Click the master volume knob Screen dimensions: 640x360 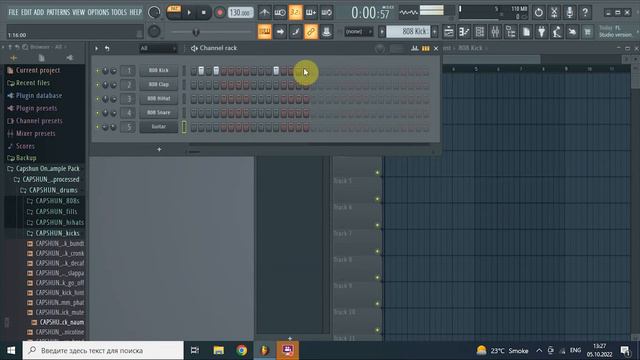pos(154,13)
